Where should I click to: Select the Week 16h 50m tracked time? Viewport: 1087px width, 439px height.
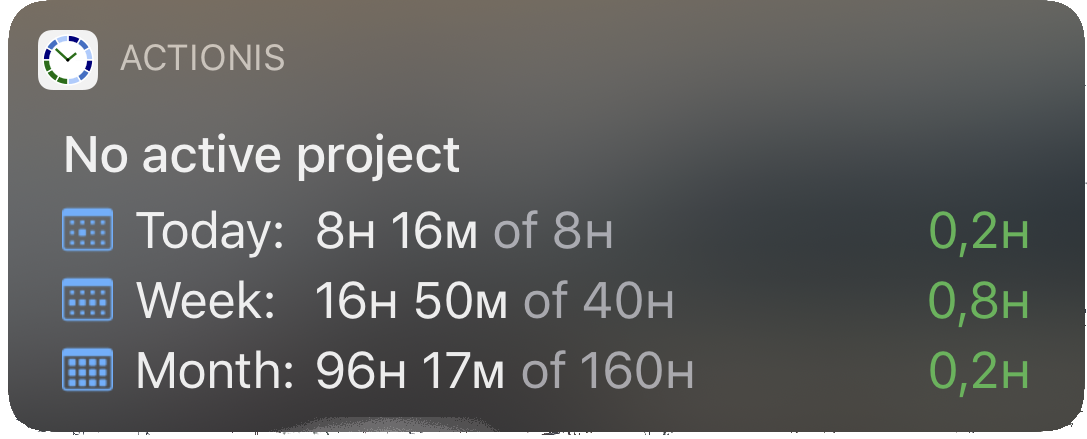(x=411, y=301)
